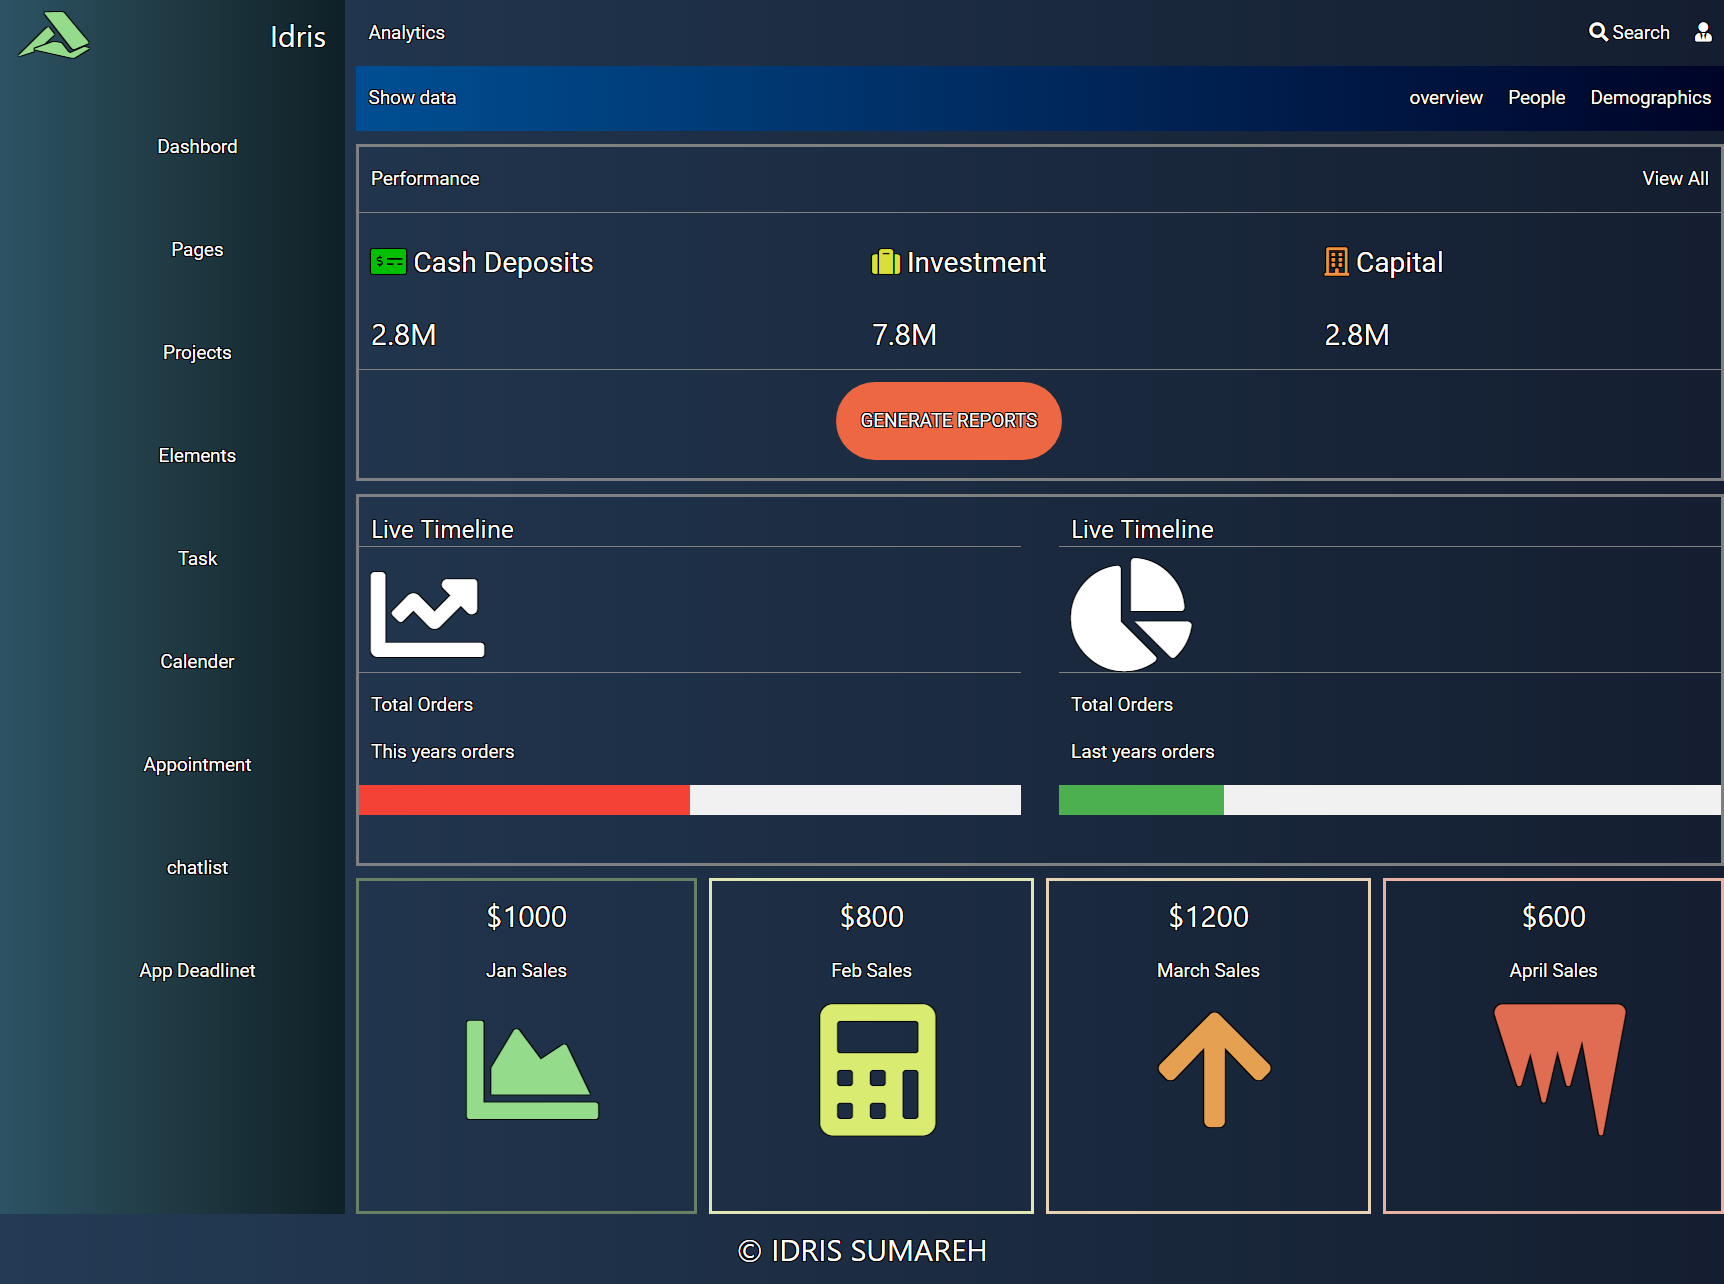The image size is (1724, 1284).
Task: Go to Projects in the sidebar
Action: pos(197,352)
